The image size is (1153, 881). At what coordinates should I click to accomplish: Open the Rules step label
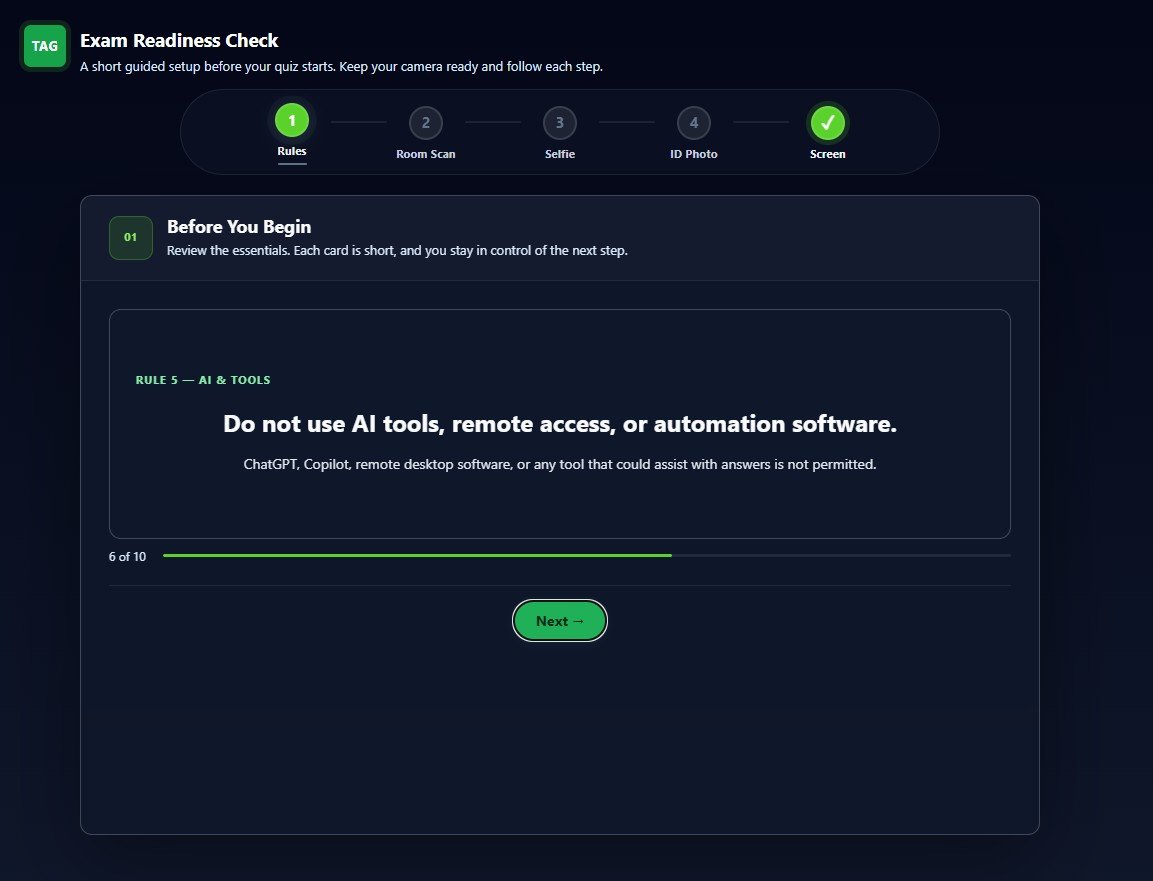coord(292,151)
